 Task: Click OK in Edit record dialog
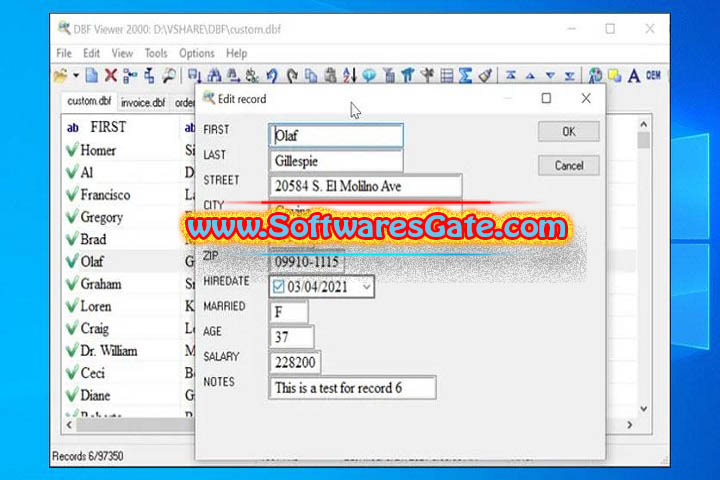coord(568,132)
